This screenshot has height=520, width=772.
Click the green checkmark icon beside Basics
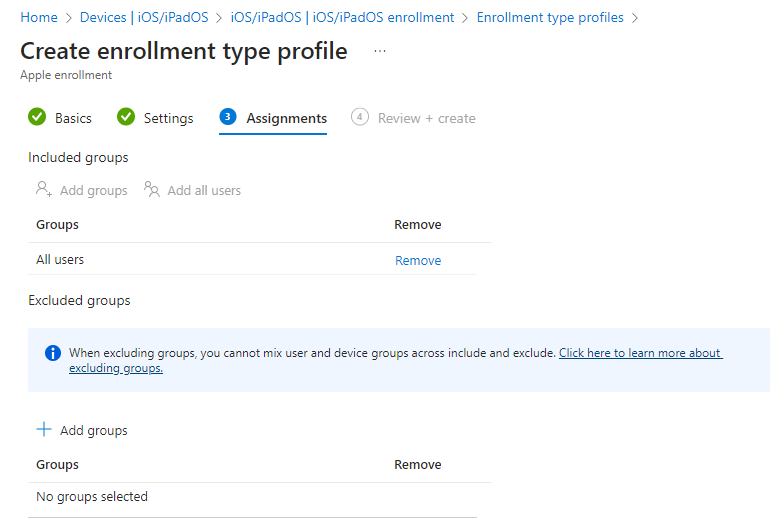click(37, 117)
